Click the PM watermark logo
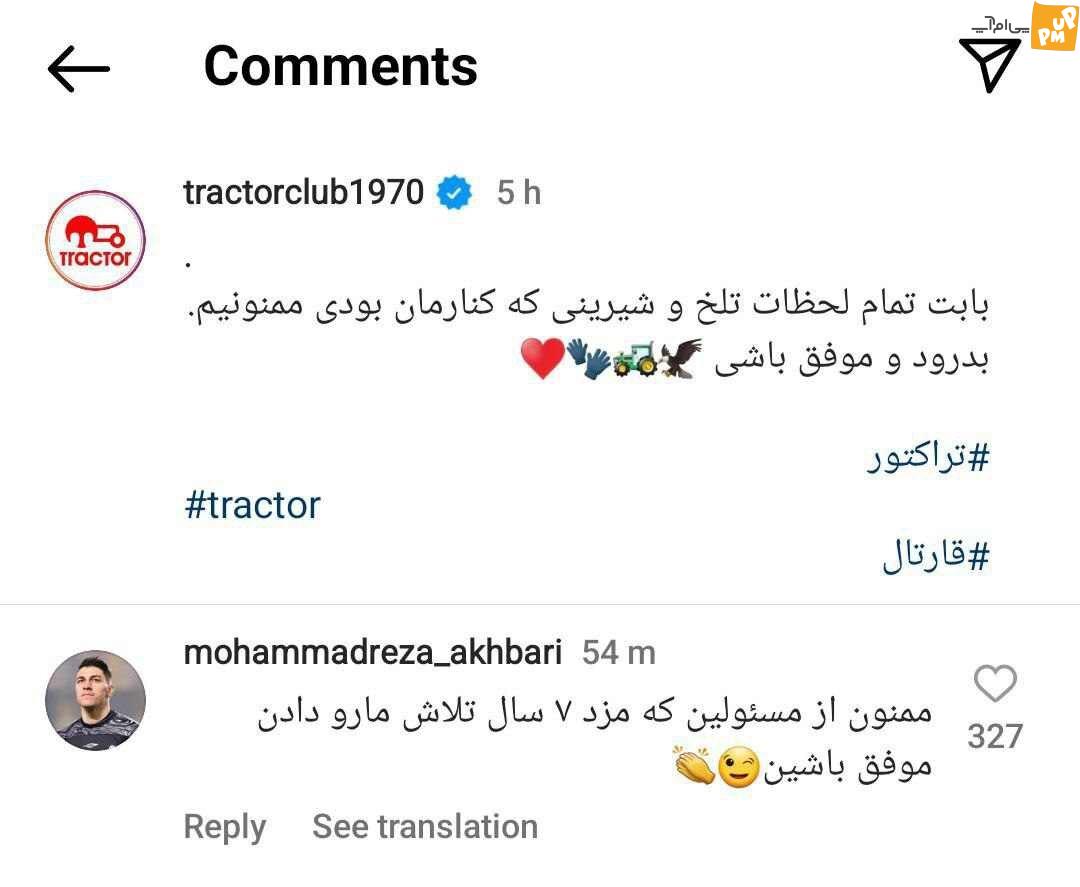The image size is (1080, 887). click(1054, 26)
